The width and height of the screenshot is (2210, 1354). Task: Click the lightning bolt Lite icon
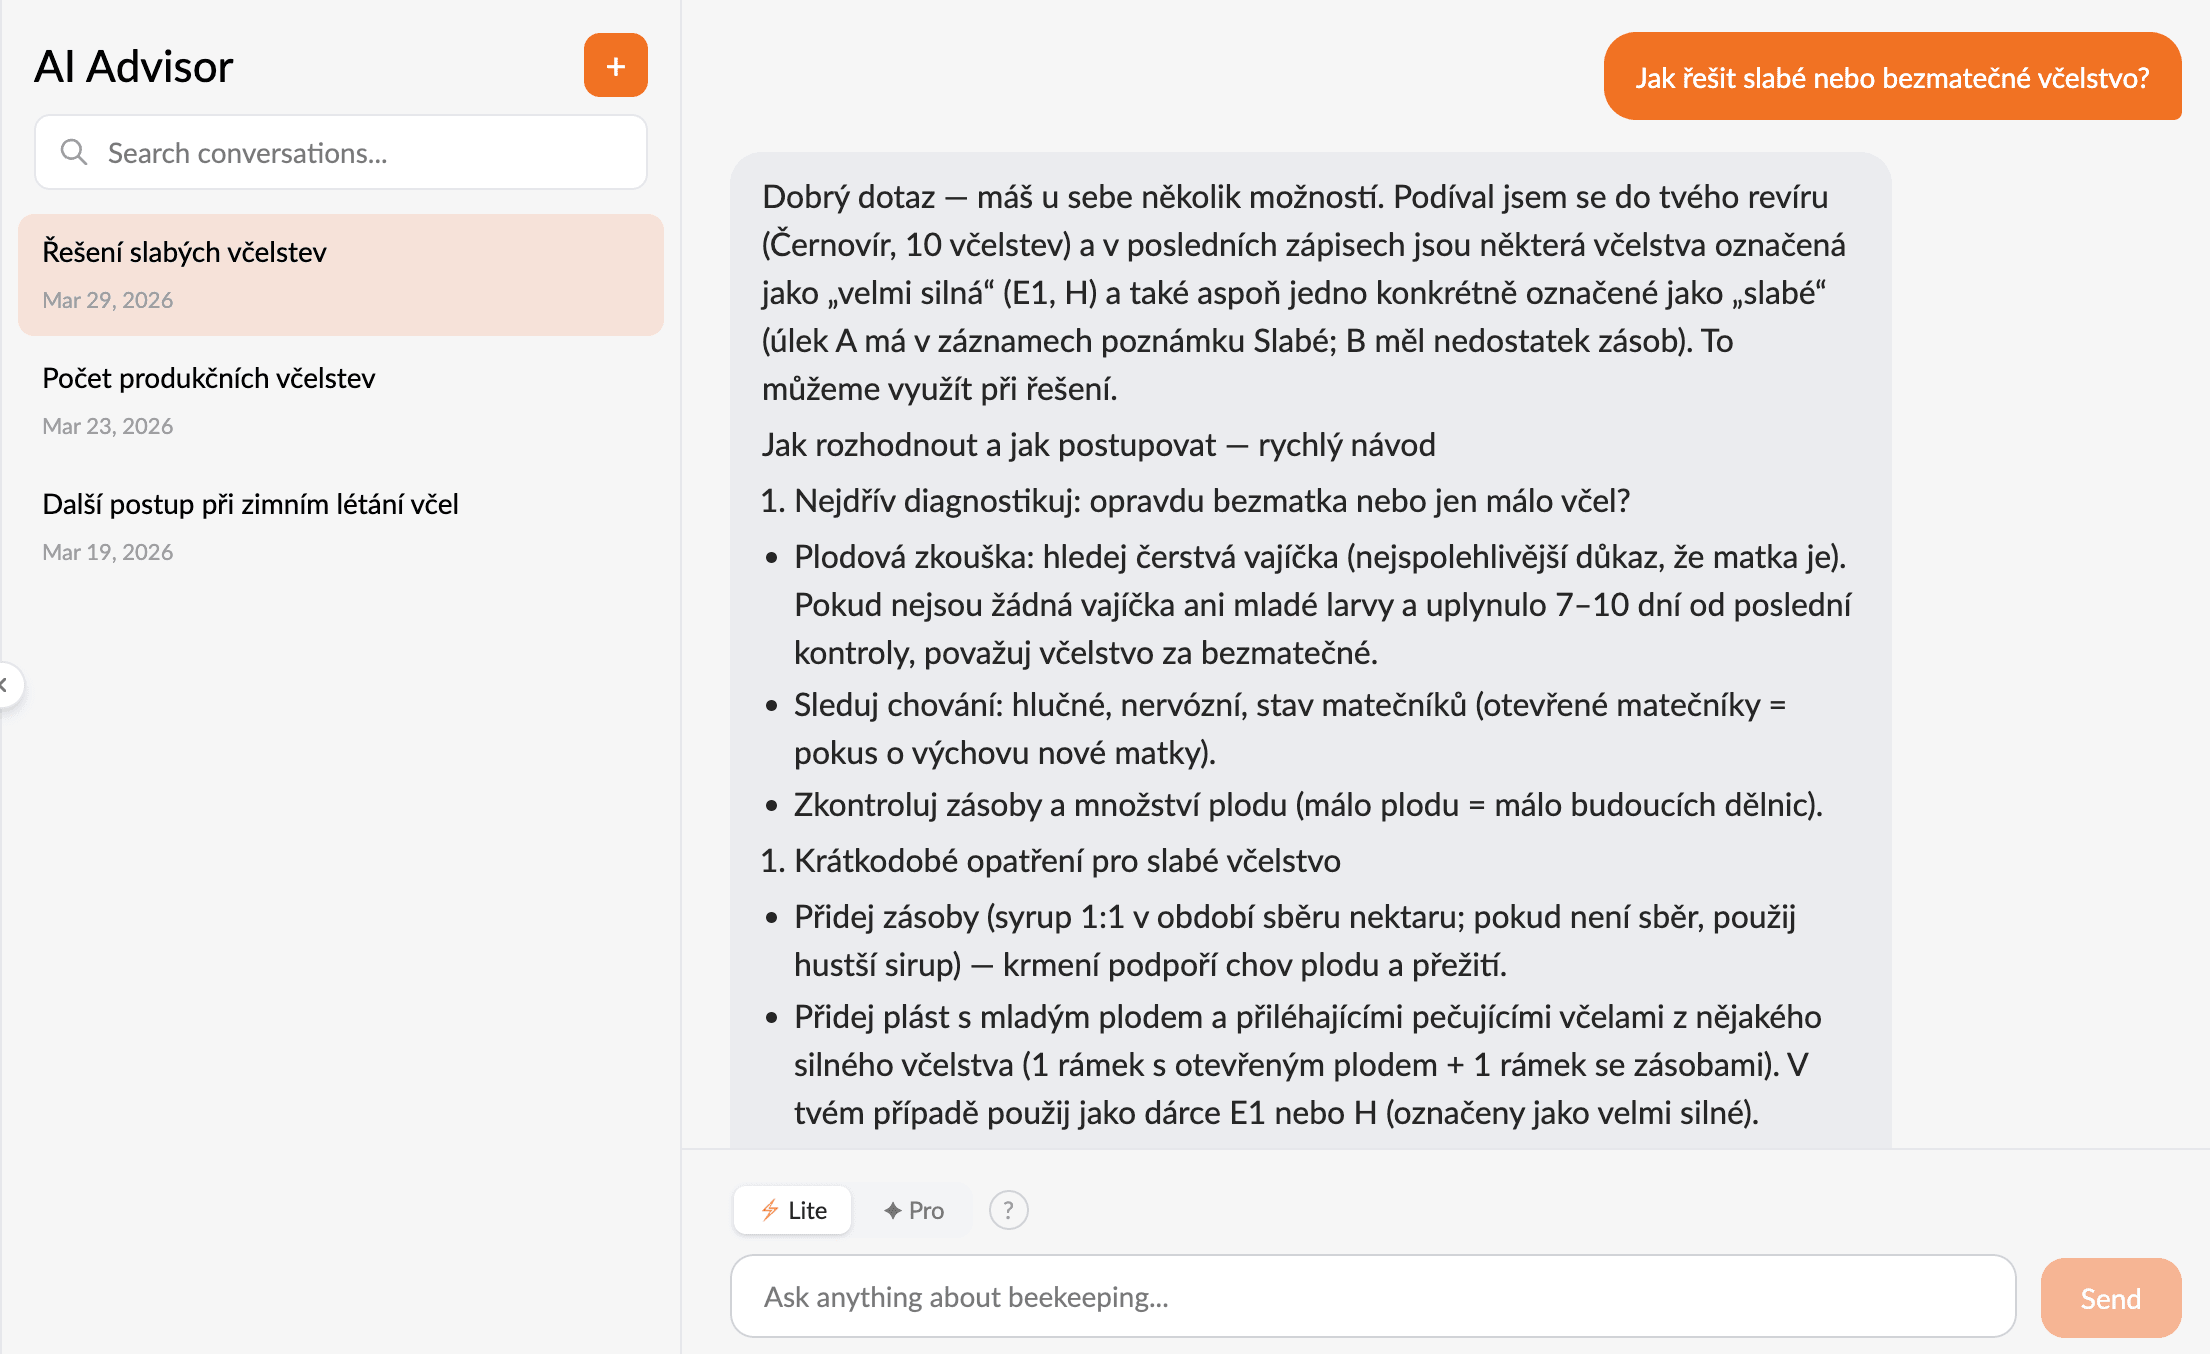[x=770, y=1210]
